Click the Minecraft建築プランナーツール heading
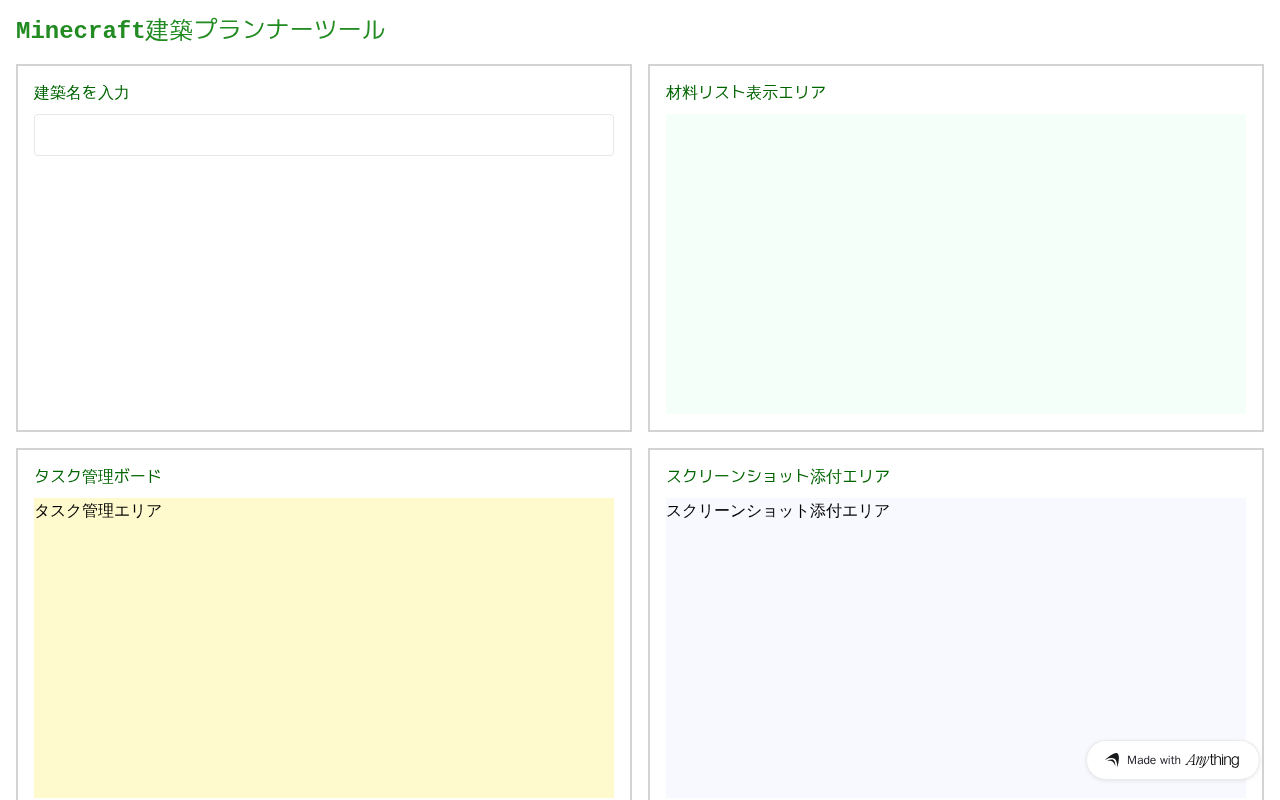Viewport: 1280px width, 800px height. tap(200, 30)
